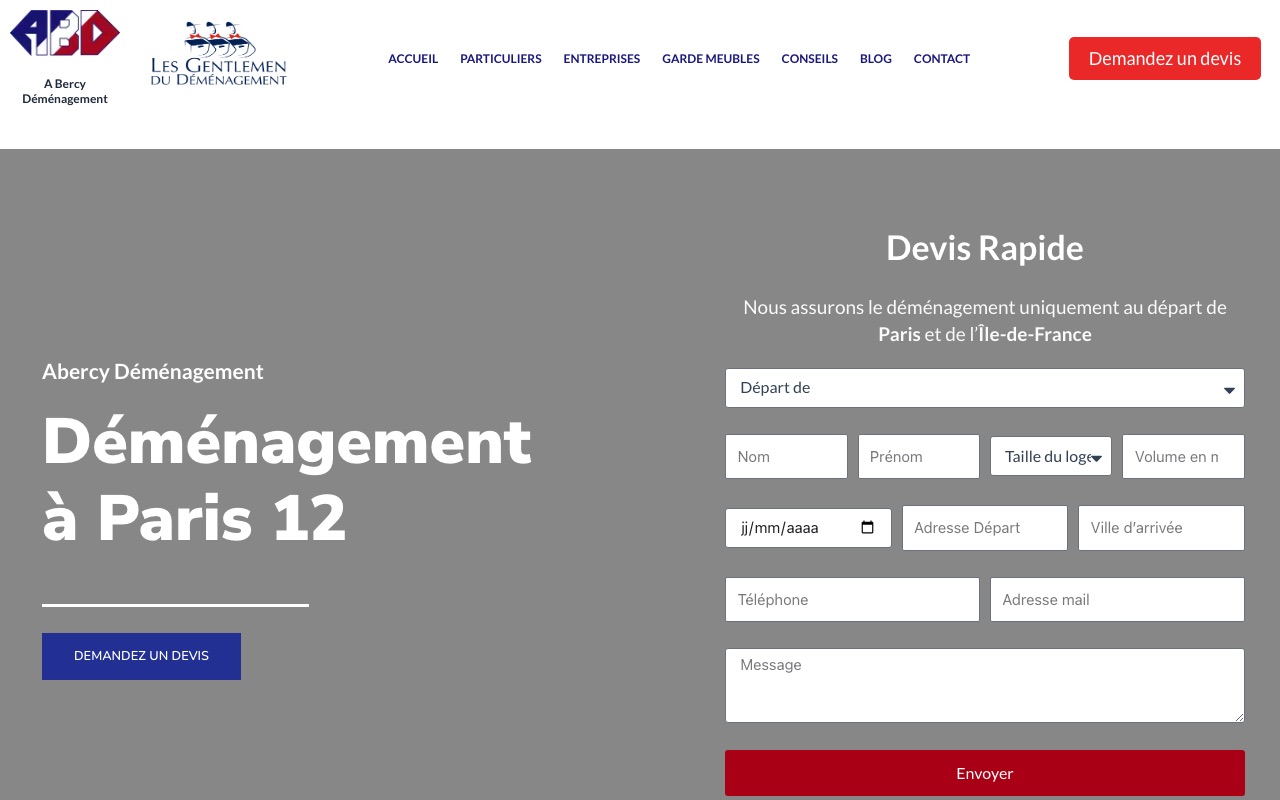Click inside the Message textarea
The height and width of the screenshot is (800, 1280).
985,685
